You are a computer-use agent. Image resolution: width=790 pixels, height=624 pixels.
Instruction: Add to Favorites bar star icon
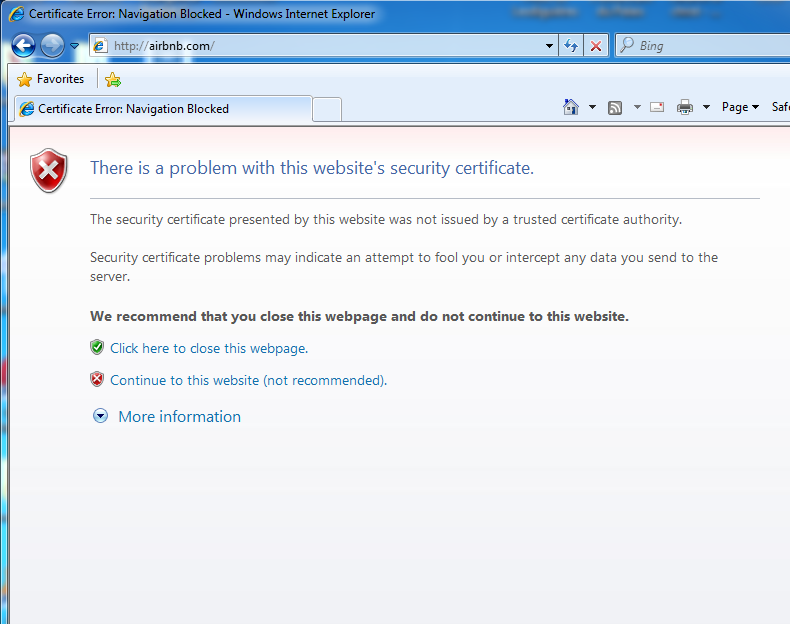coord(113,80)
